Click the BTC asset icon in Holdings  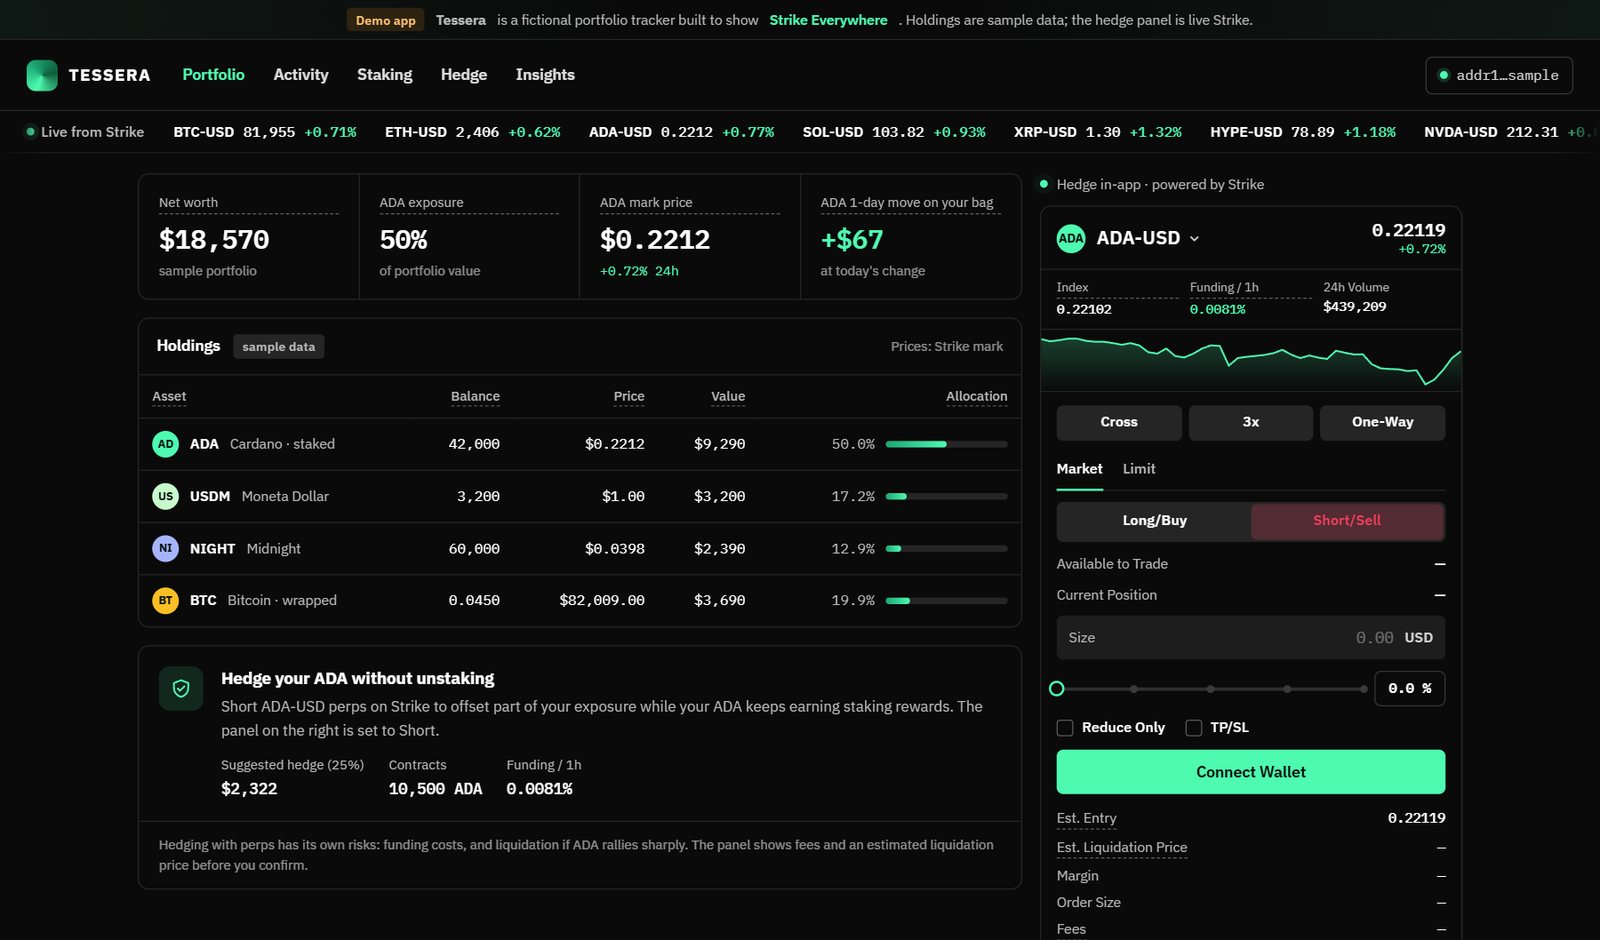(165, 600)
